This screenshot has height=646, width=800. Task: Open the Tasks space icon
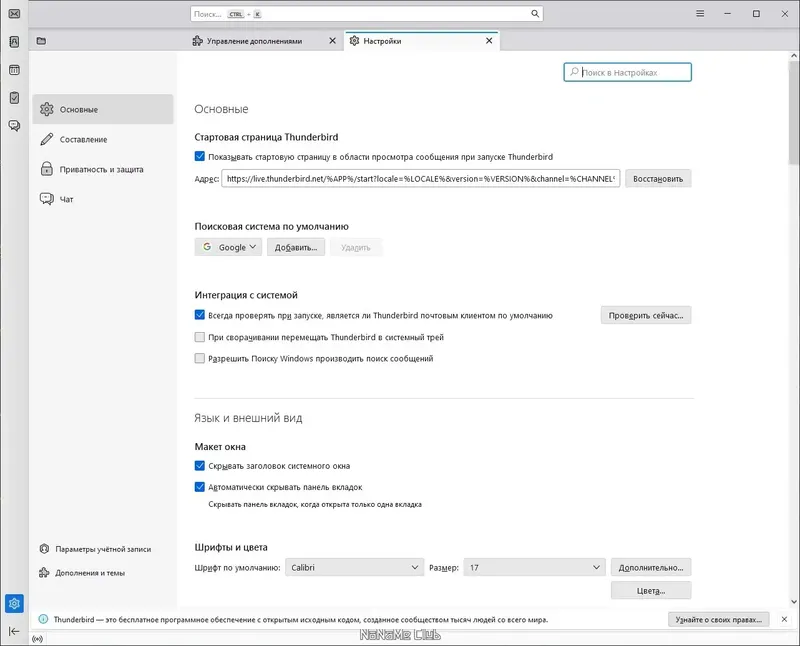pyautogui.click(x=14, y=97)
